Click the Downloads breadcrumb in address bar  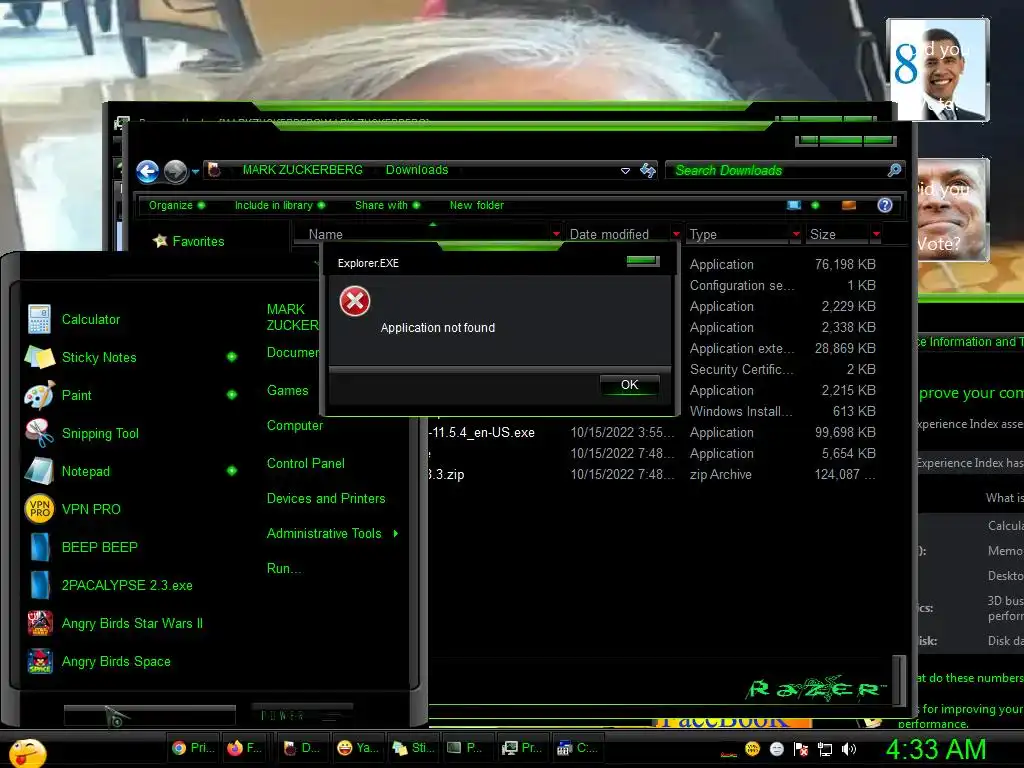tap(417, 170)
